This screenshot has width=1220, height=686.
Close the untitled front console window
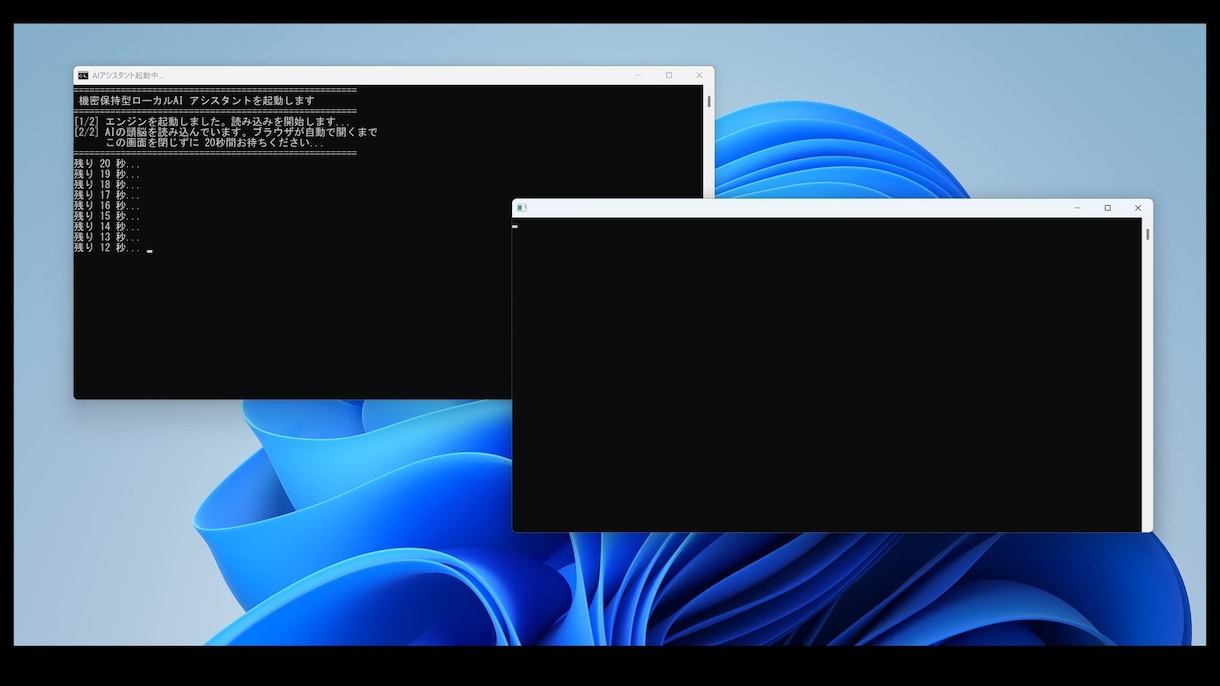1137,208
